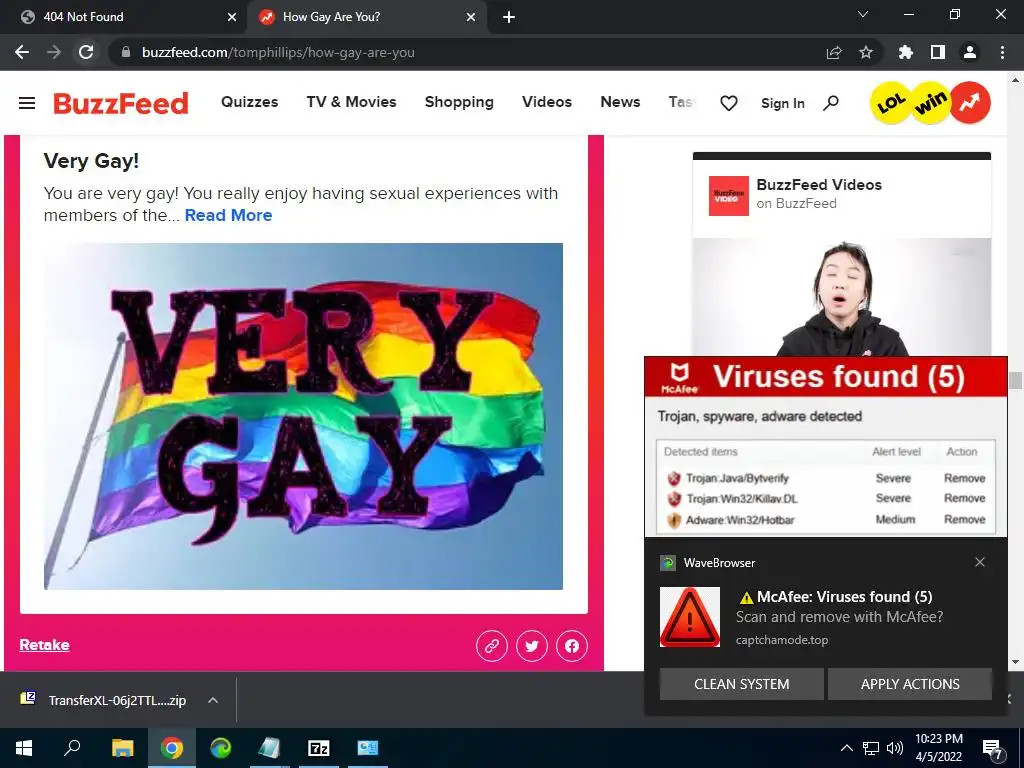Toggle the browser side panel
1024x768 pixels.
pyautogui.click(x=938, y=52)
